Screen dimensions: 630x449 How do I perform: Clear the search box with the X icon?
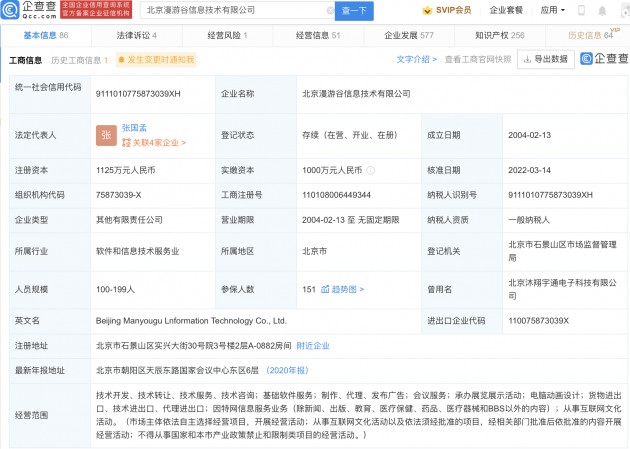pos(330,10)
